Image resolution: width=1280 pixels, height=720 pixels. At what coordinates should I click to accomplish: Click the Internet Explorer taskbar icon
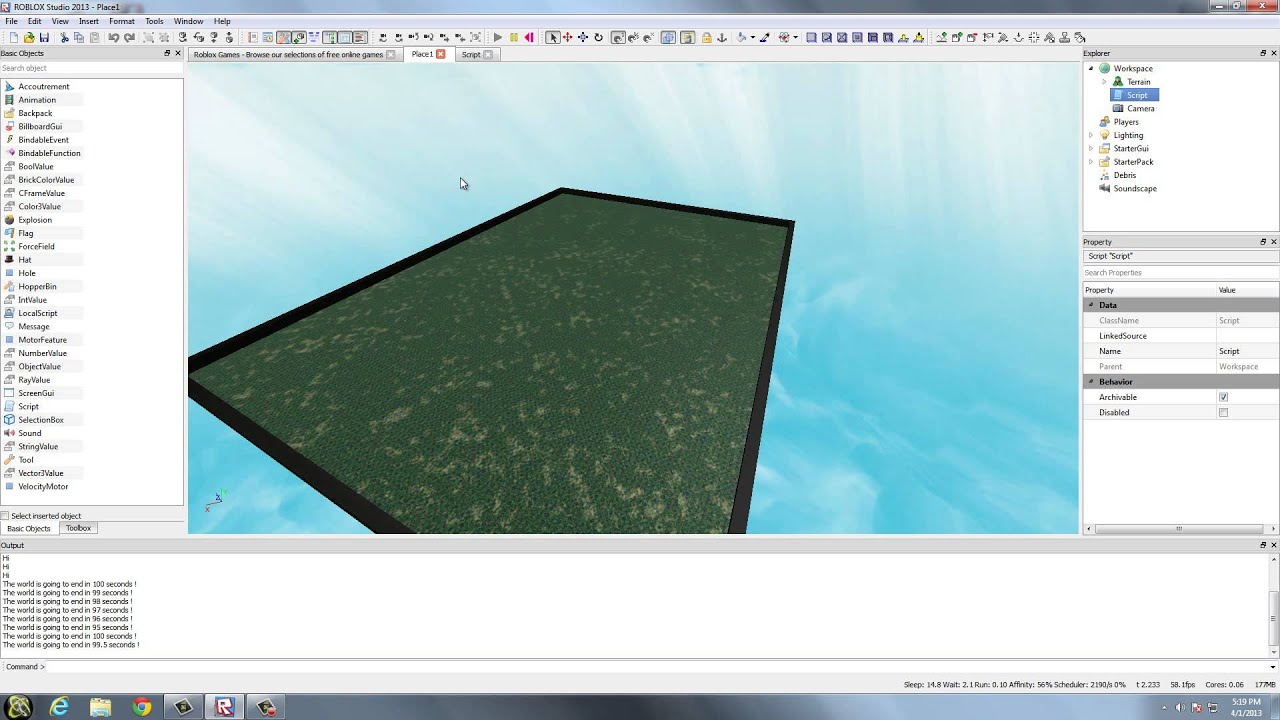(60, 707)
